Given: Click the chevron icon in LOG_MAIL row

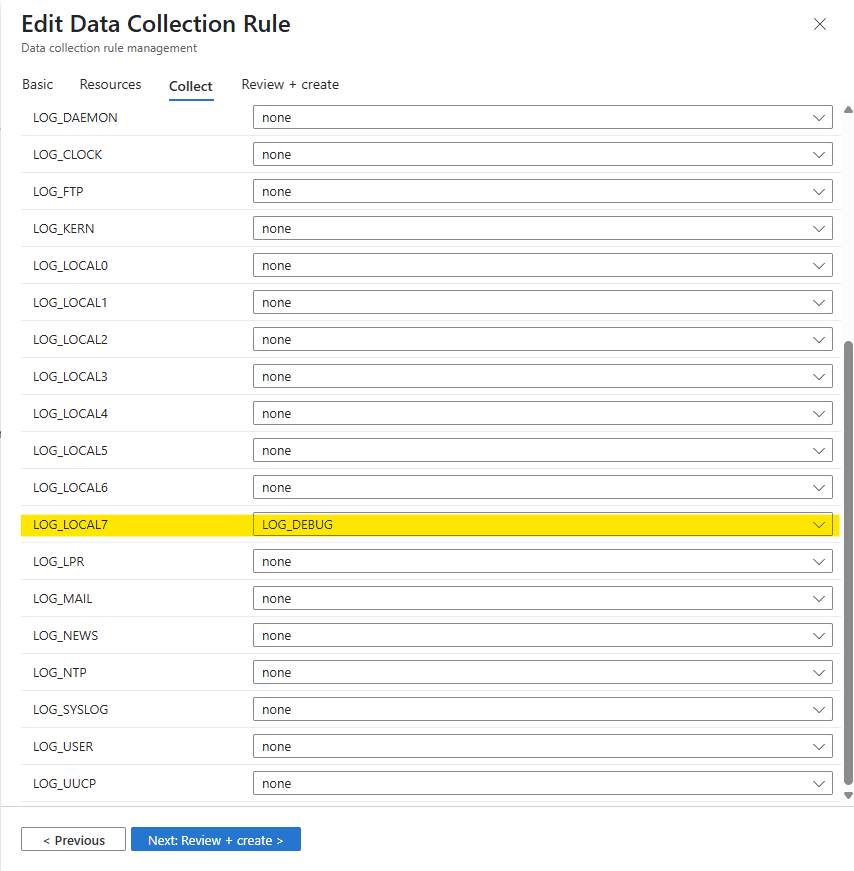Looking at the screenshot, I should point(820,598).
